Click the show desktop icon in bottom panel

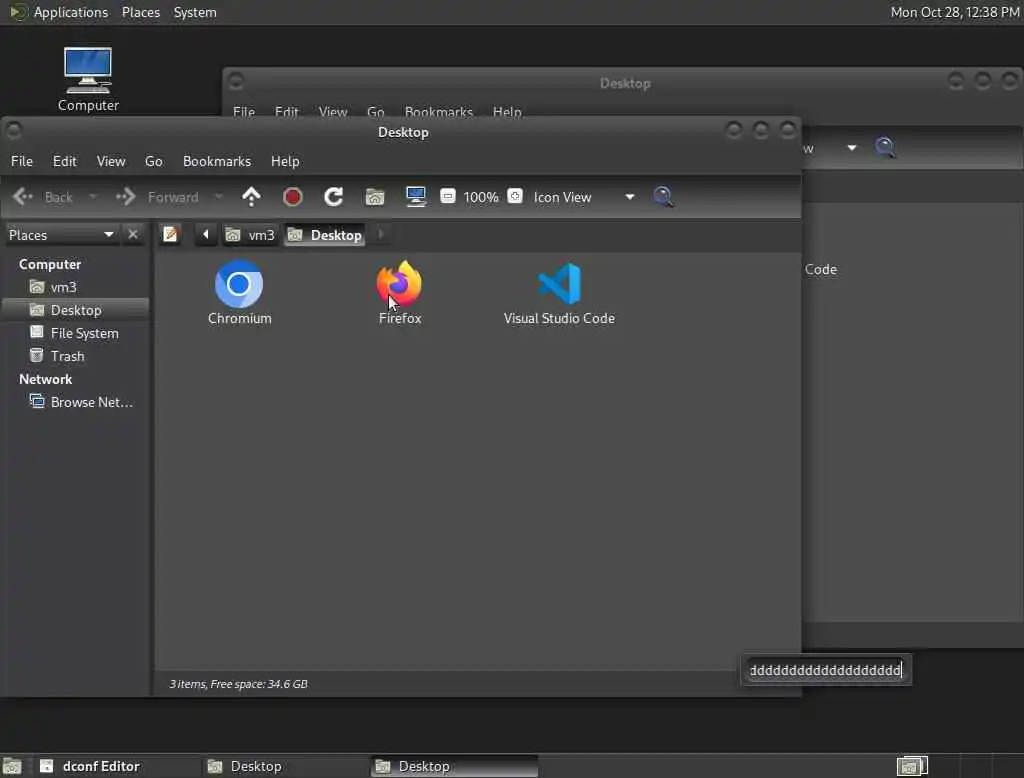point(12,766)
